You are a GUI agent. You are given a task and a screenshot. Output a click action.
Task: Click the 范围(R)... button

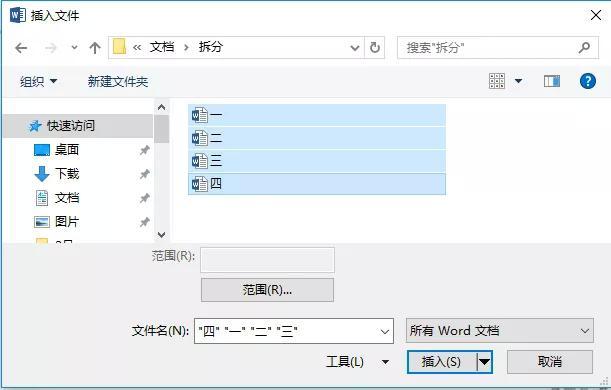267,290
